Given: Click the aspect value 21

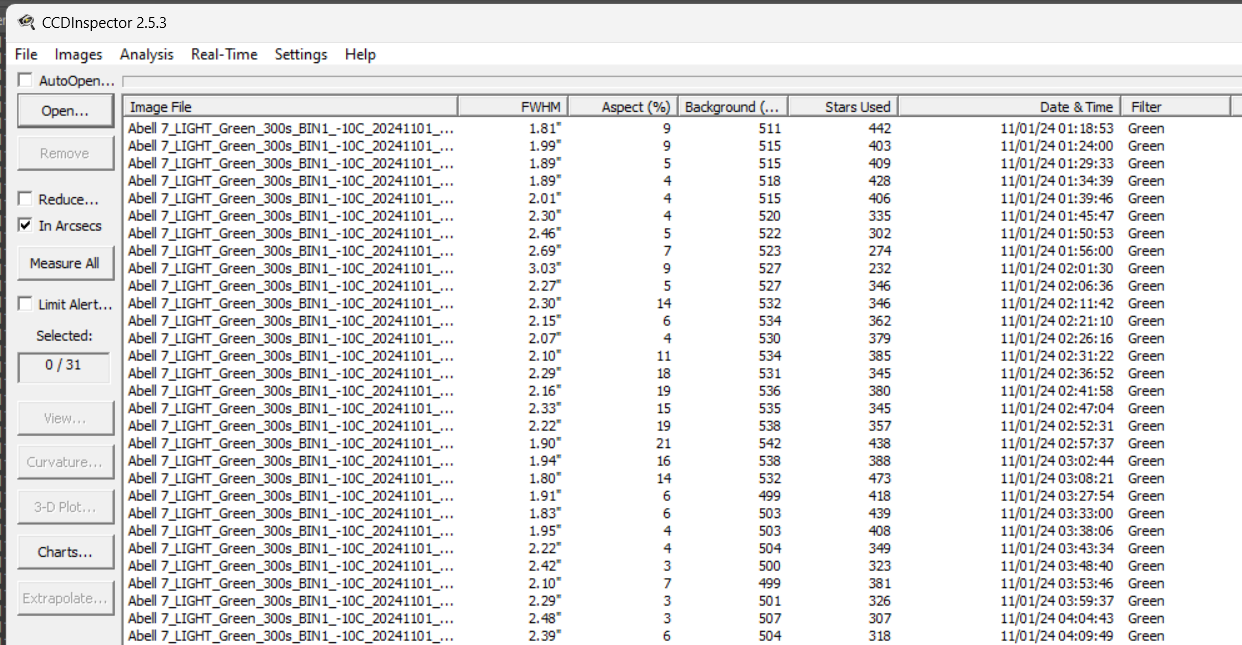Looking at the screenshot, I should pos(663,443).
